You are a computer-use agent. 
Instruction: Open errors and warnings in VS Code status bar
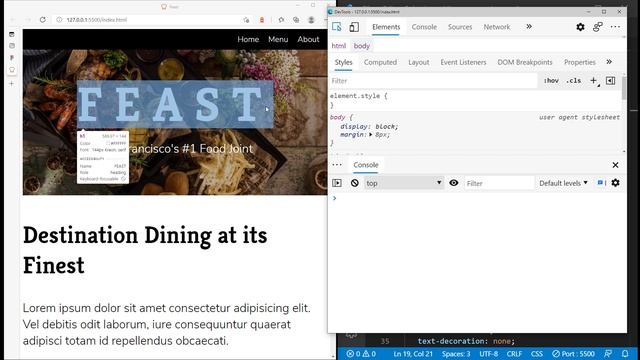[361, 354]
